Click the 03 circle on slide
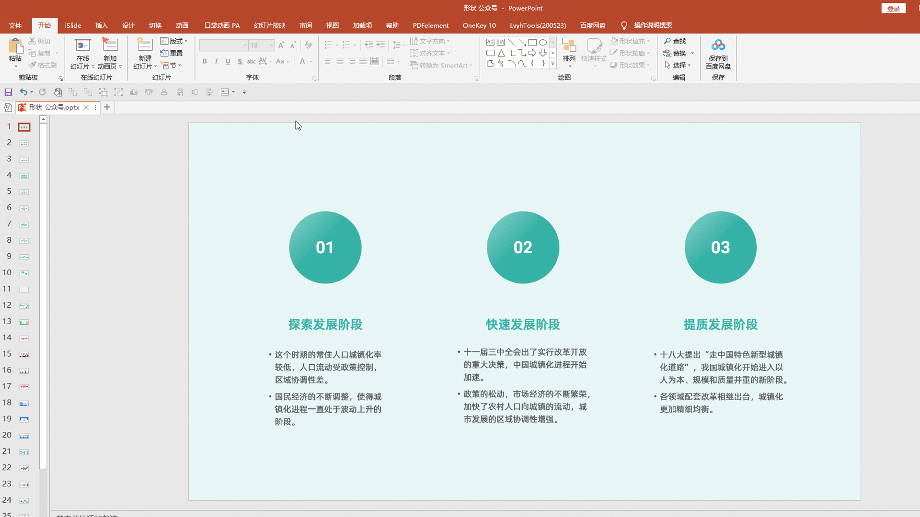920x517 pixels. (721, 247)
